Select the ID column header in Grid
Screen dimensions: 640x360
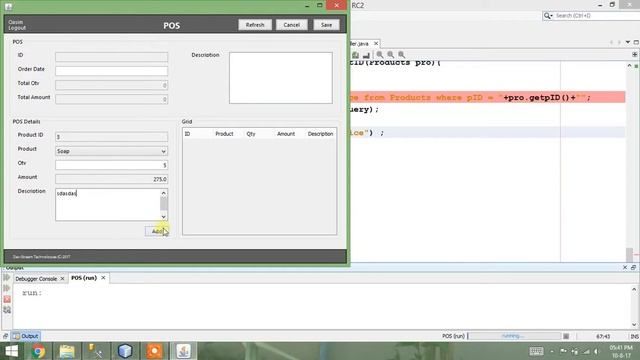(x=187, y=134)
